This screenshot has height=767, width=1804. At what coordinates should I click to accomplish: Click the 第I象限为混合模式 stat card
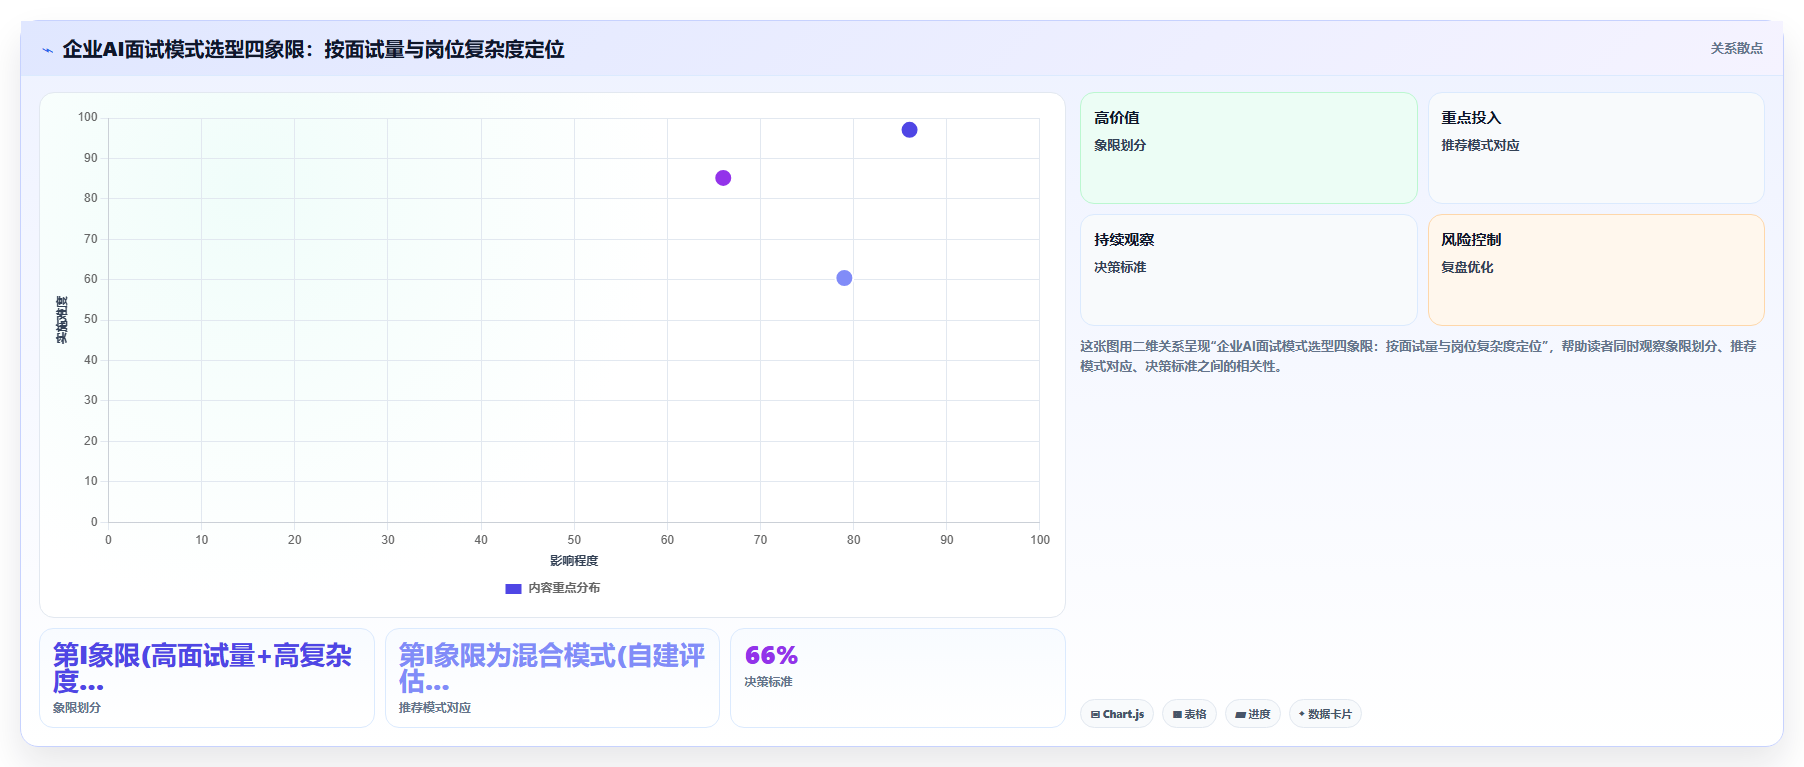point(552,678)
